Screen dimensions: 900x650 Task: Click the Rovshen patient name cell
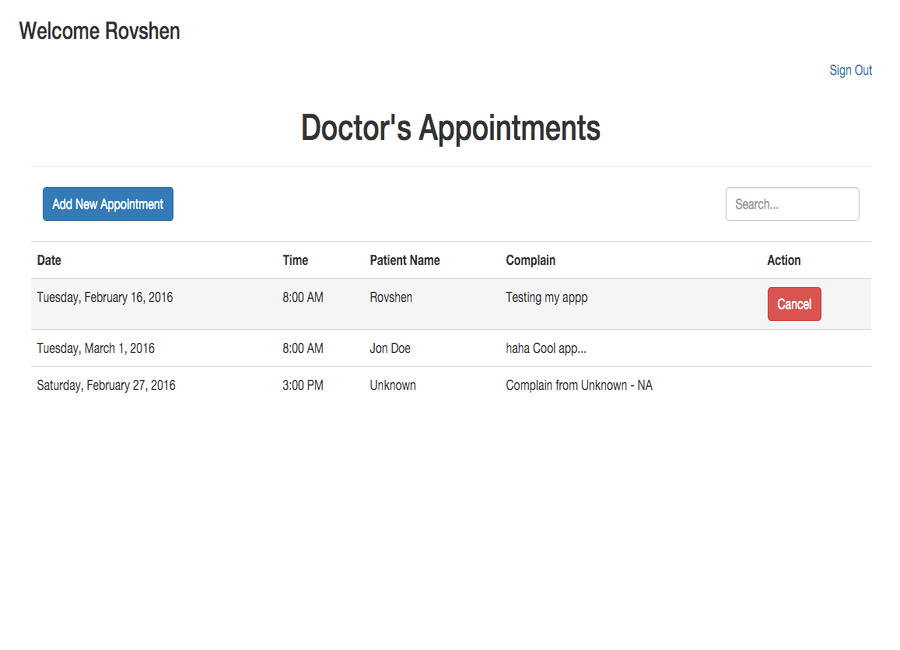tap(391, 297)
